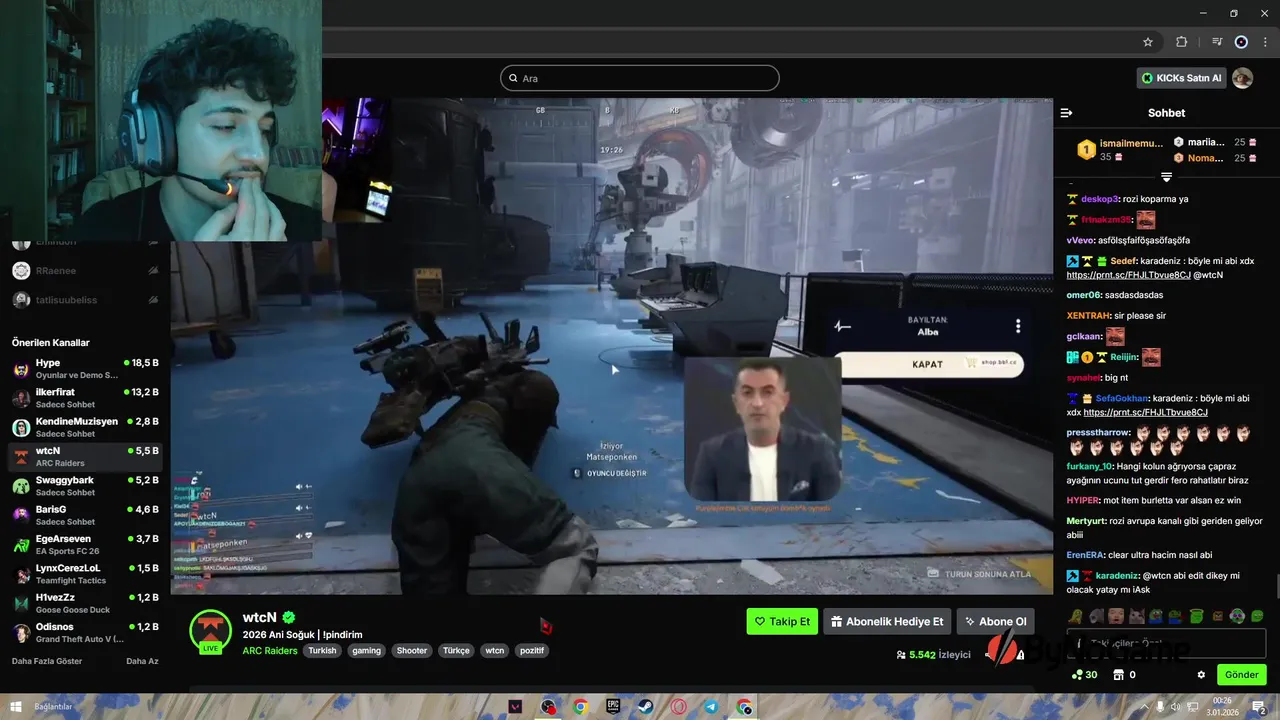
Task: Open the user profile avatar menu
Action: [1242, 78]
